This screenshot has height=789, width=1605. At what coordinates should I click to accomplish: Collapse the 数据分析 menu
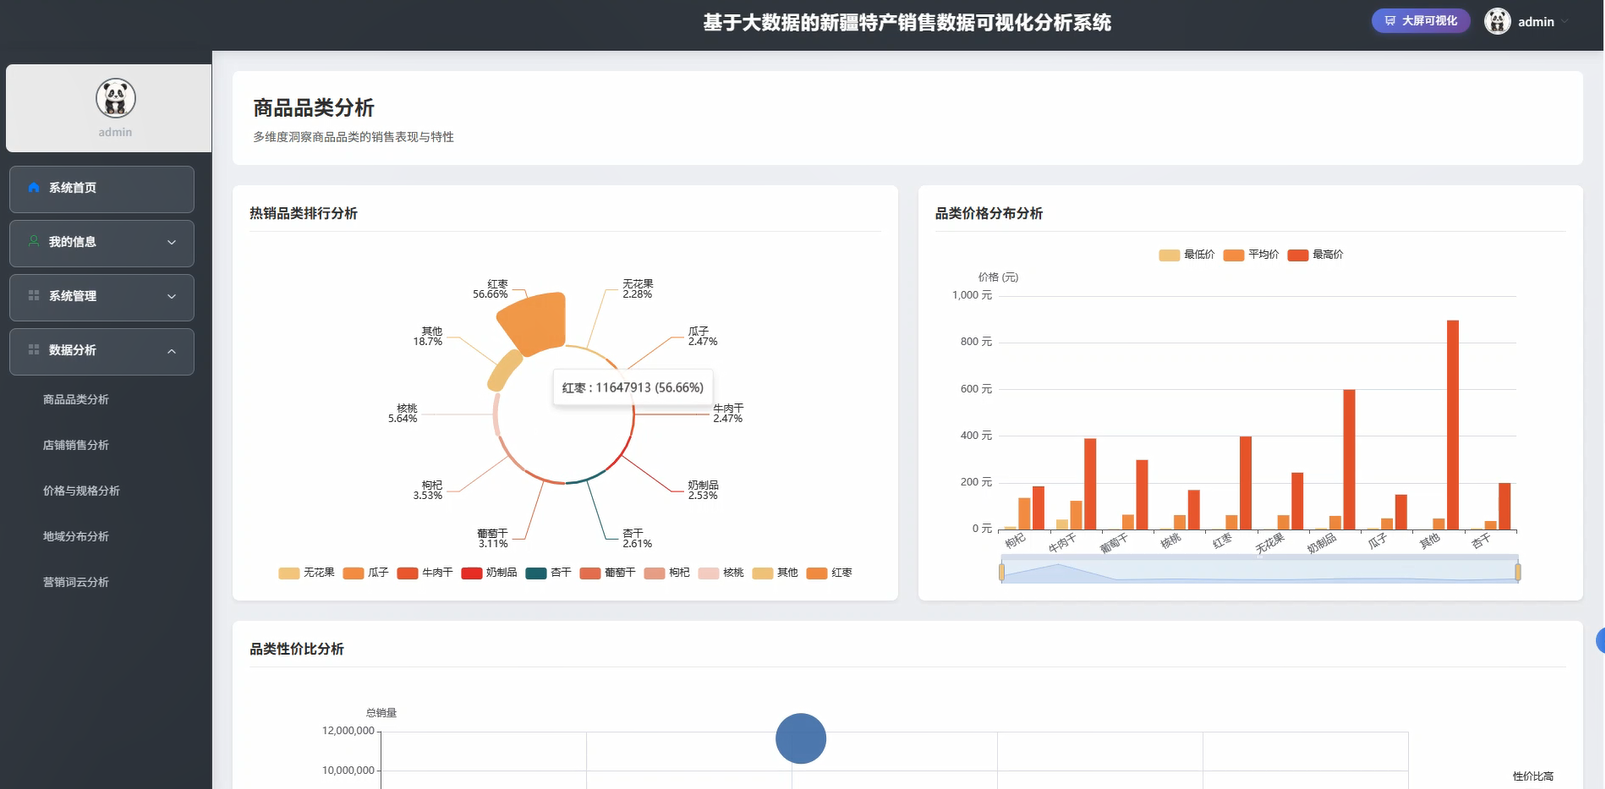tap(102, 351)
